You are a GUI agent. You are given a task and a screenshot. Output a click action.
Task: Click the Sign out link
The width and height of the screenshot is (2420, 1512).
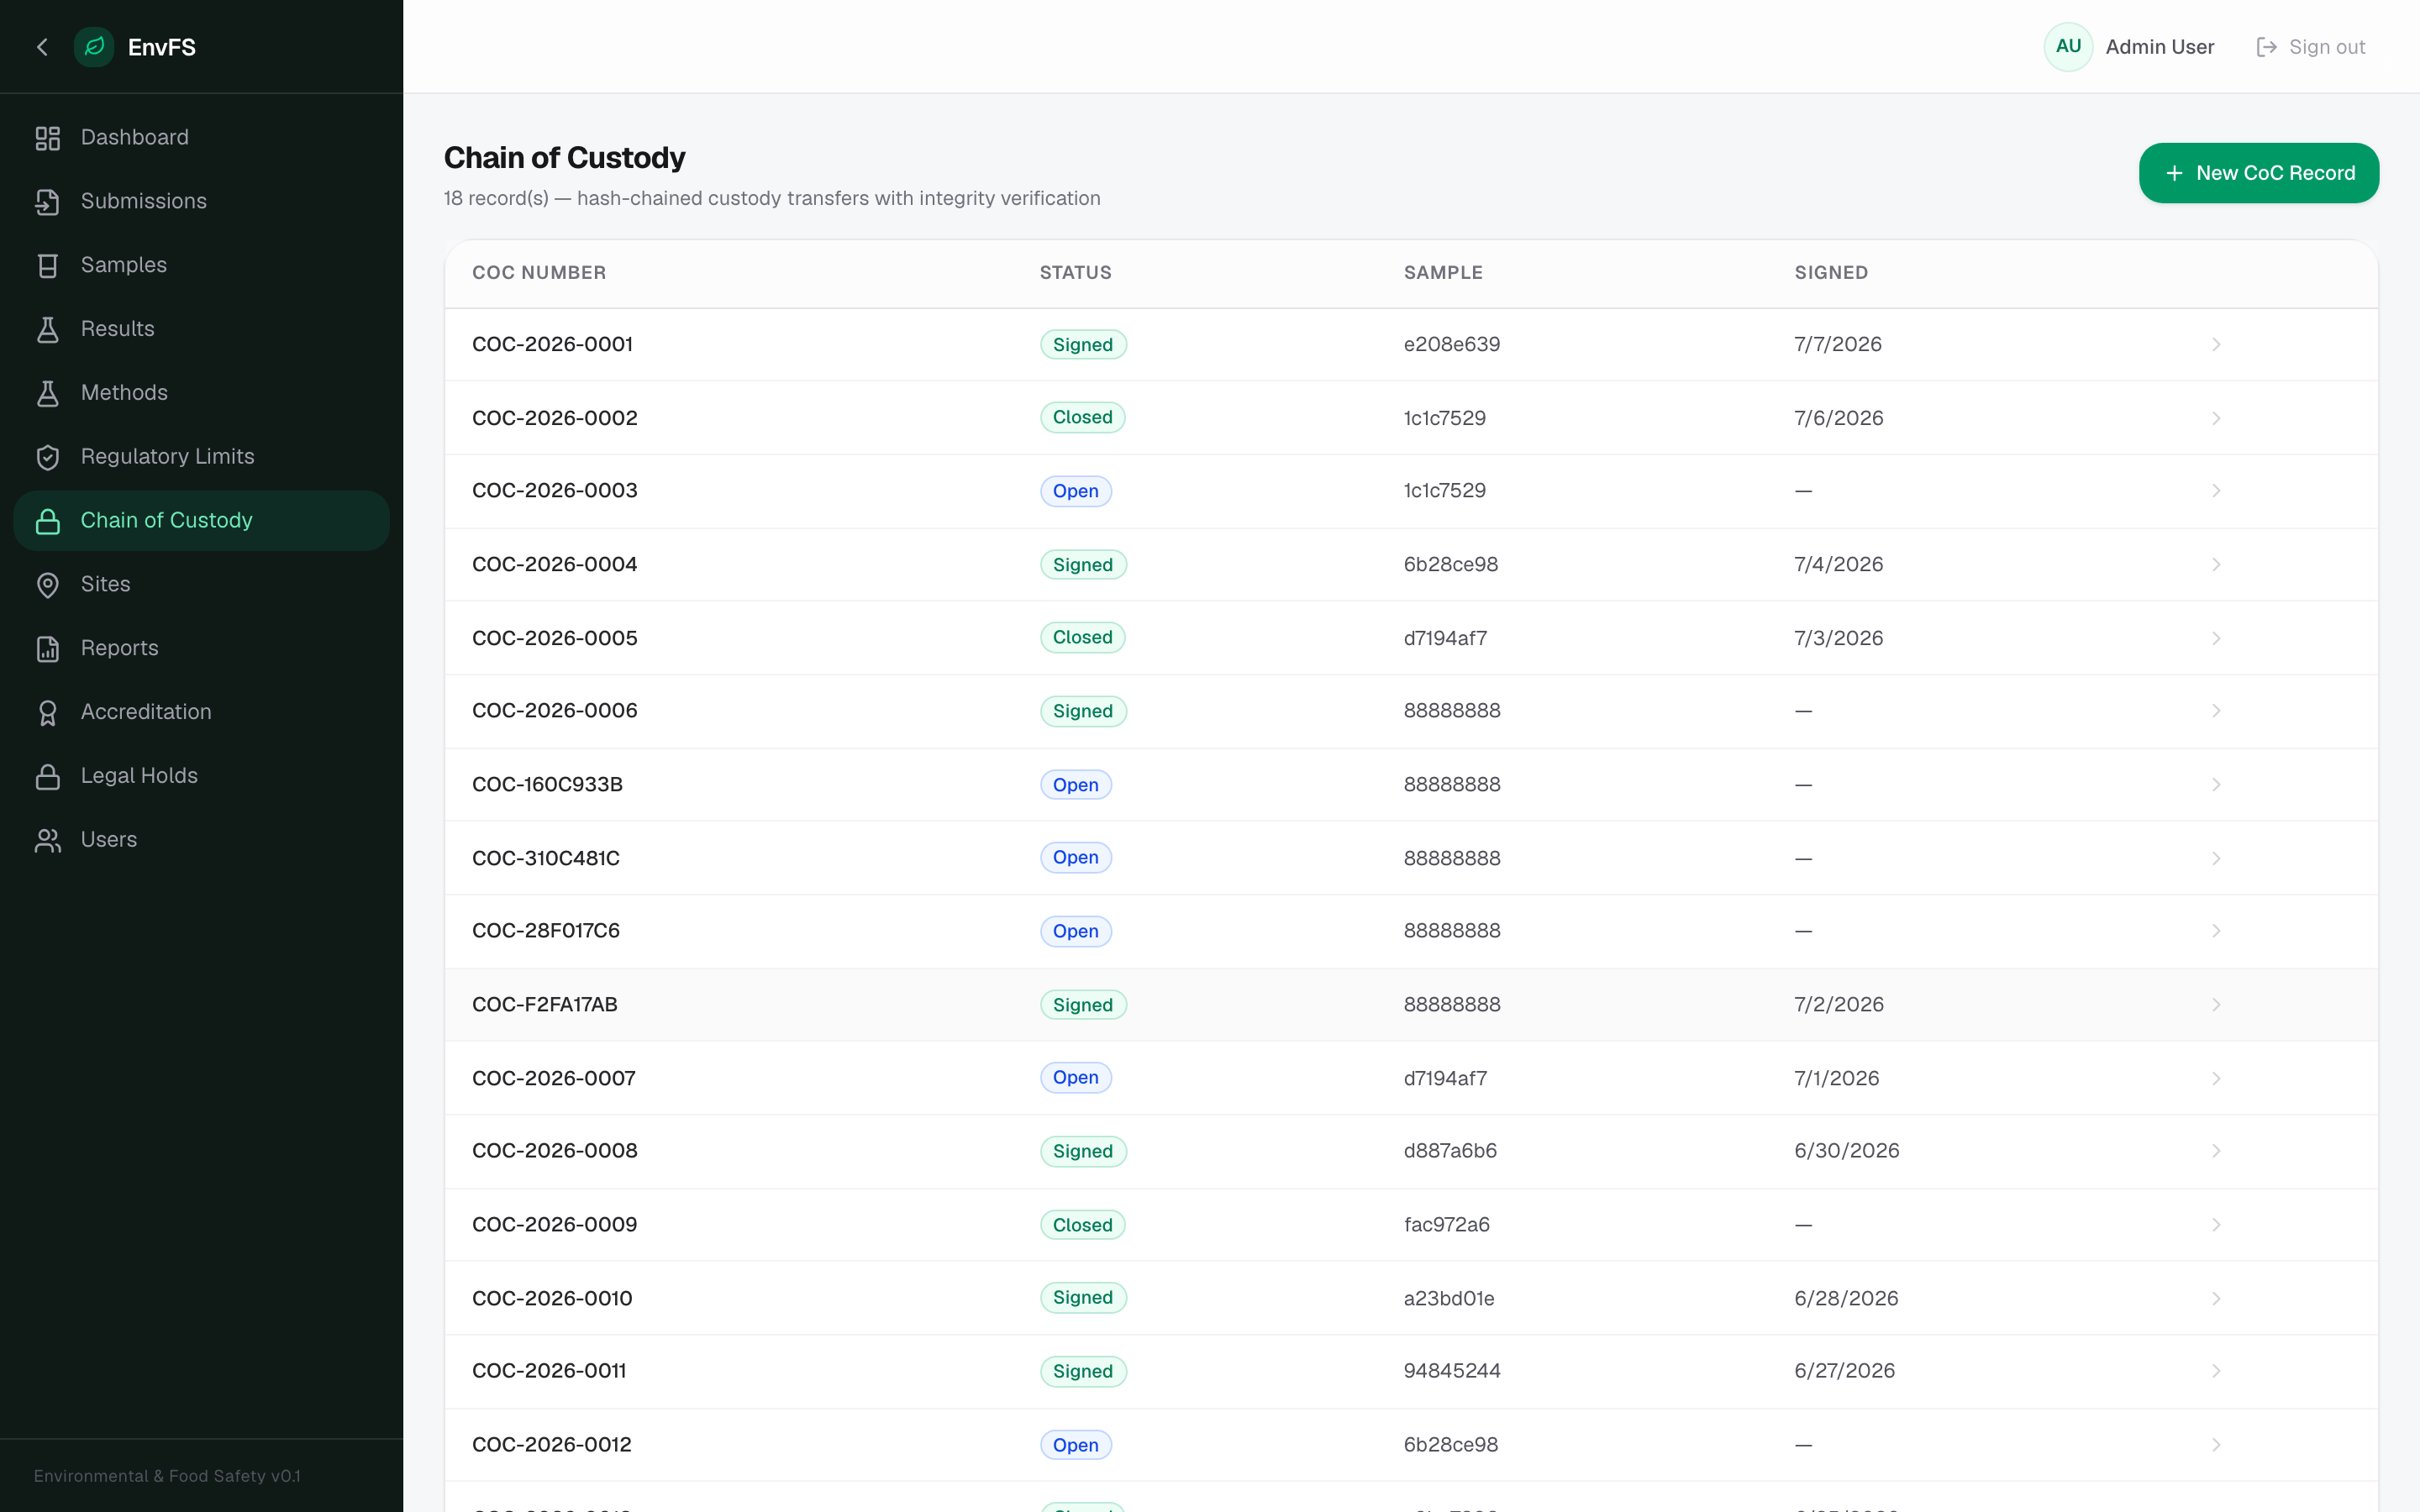[2311, 47]
